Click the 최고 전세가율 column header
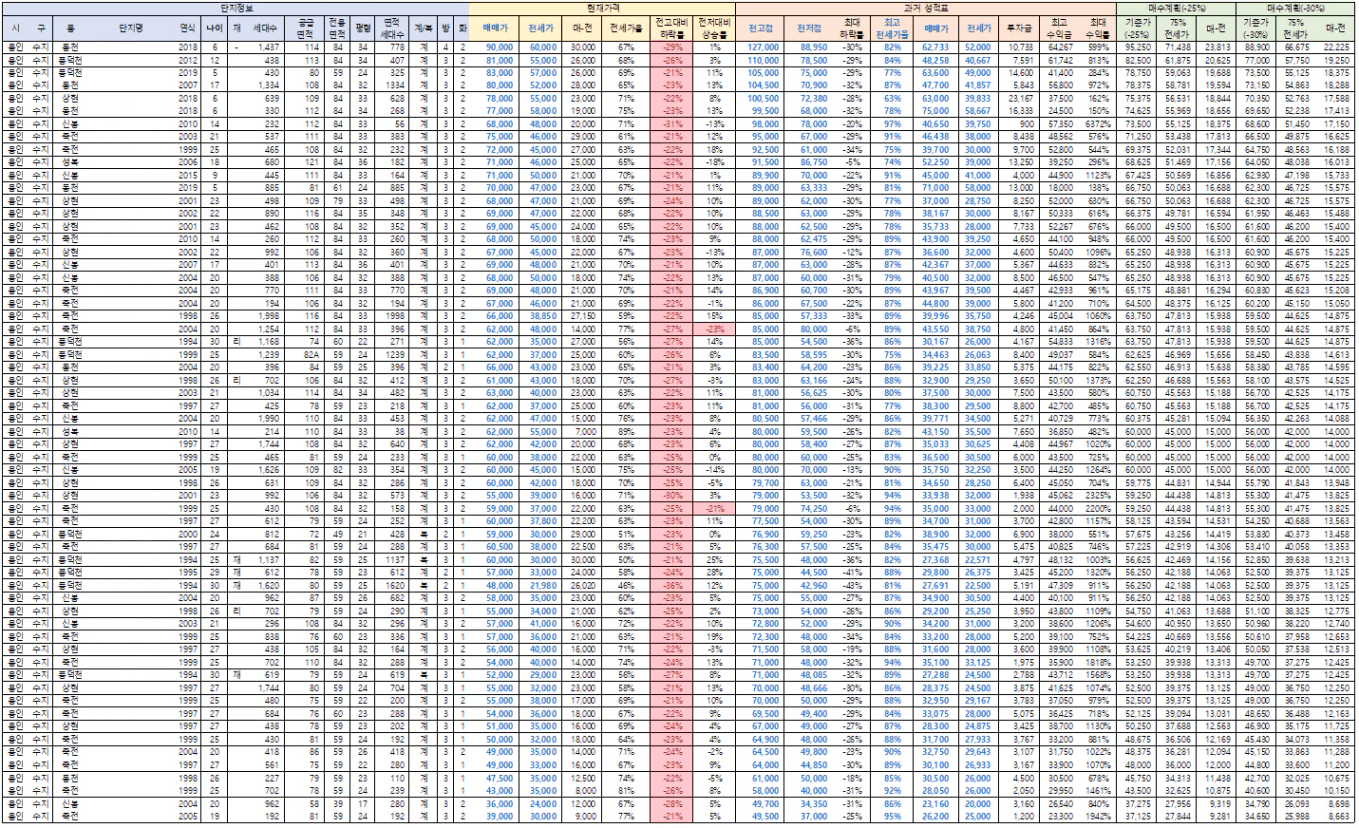This screenshot has height=828, width=1359. pyautogui.click(x=891, y=28)
